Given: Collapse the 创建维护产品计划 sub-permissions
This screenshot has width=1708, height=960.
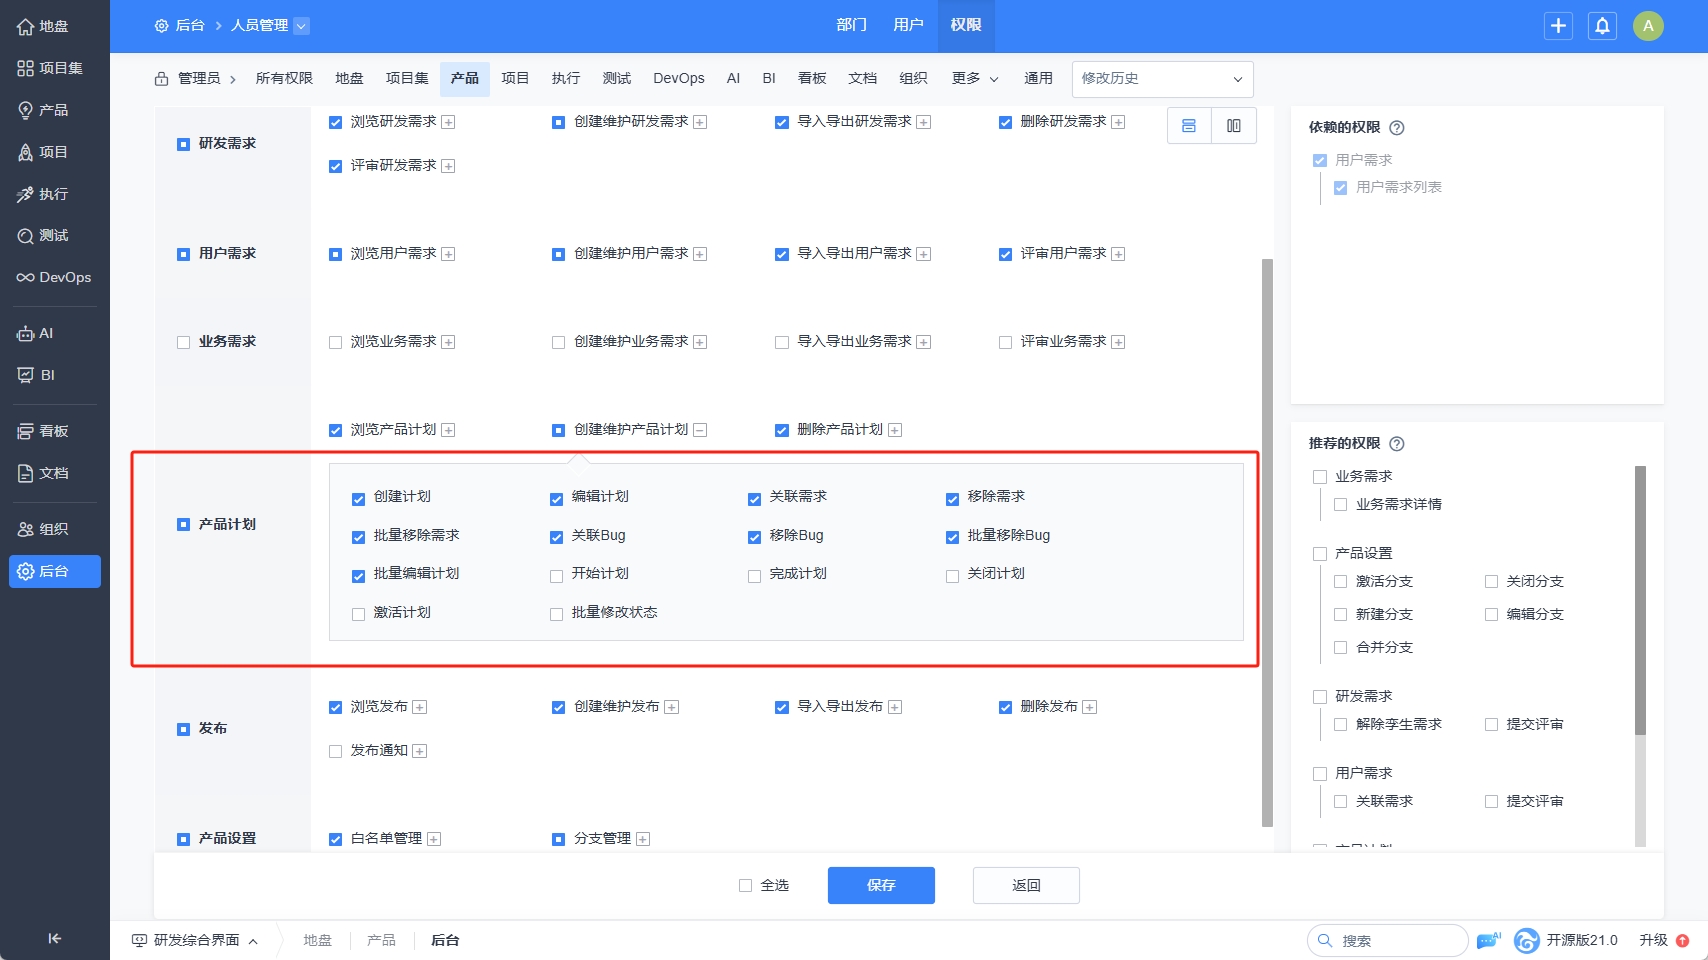Looking at the screenshot, I should (x=700, y=430).
